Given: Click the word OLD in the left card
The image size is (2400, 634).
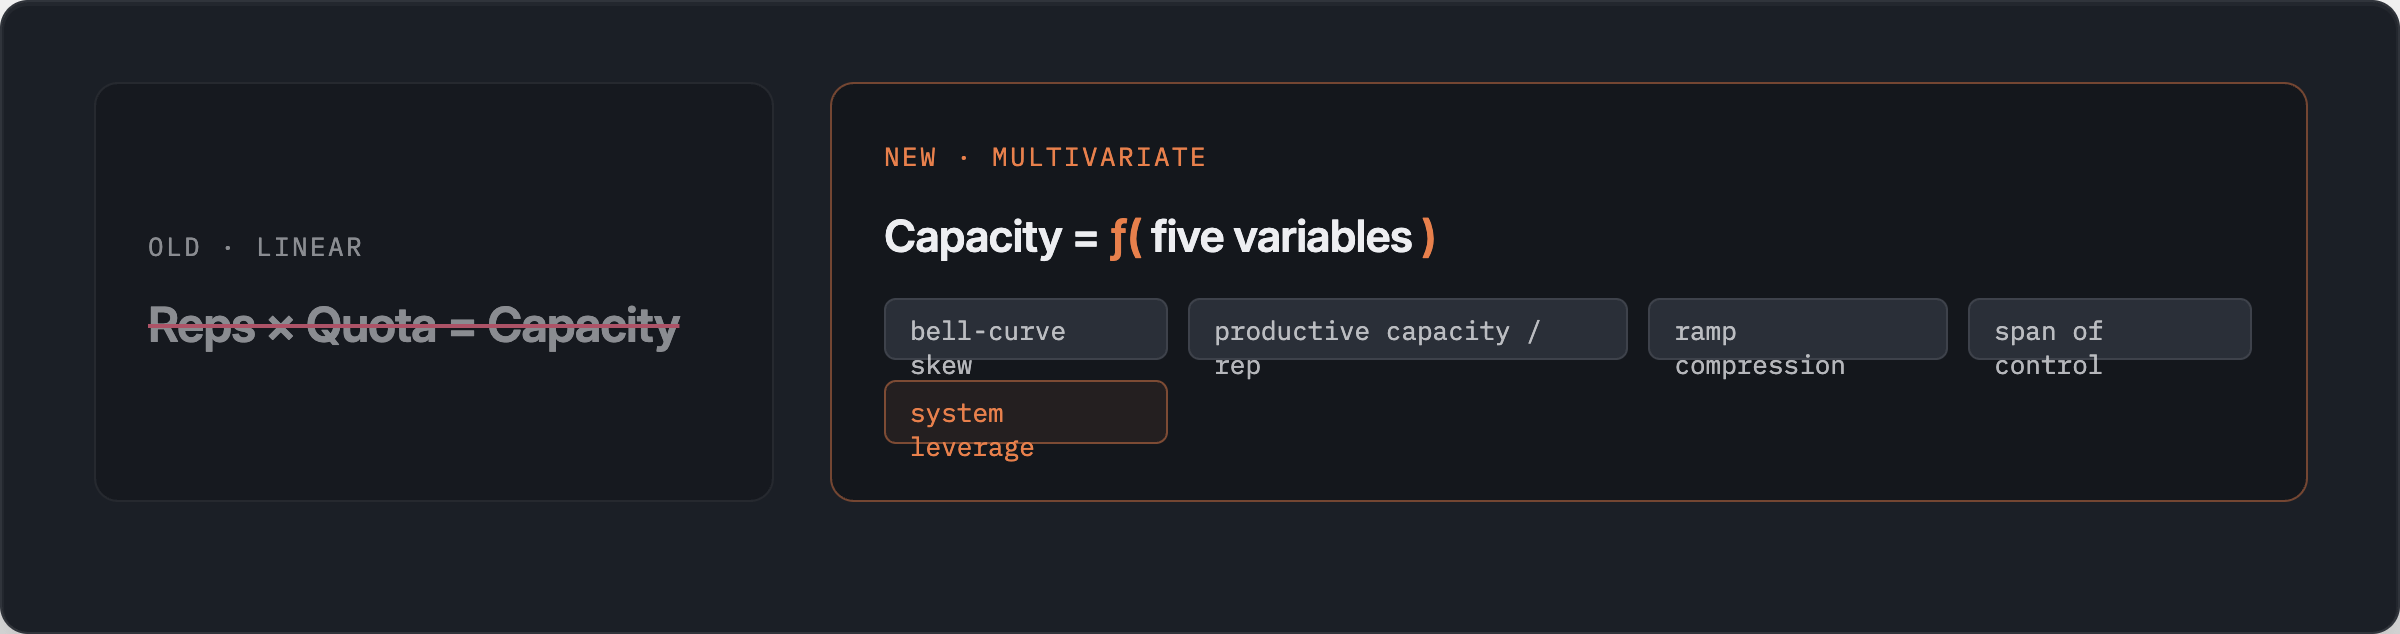Looking at the screenshot, I should pos(175,247).
